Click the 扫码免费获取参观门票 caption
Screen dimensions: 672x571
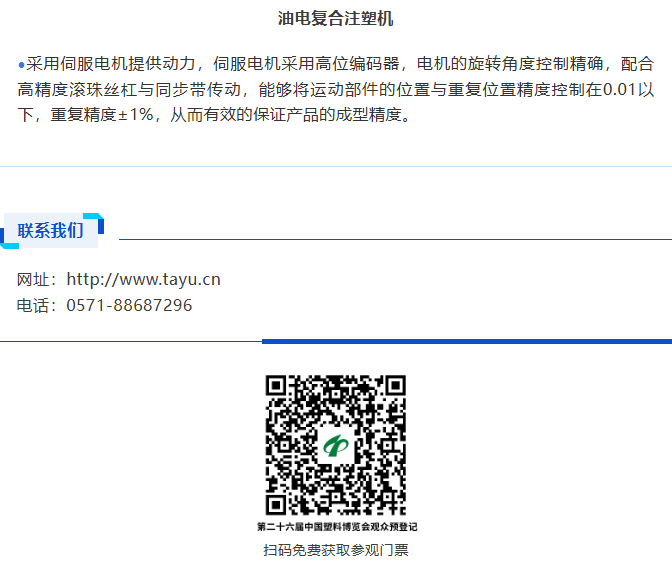(336, 550)
